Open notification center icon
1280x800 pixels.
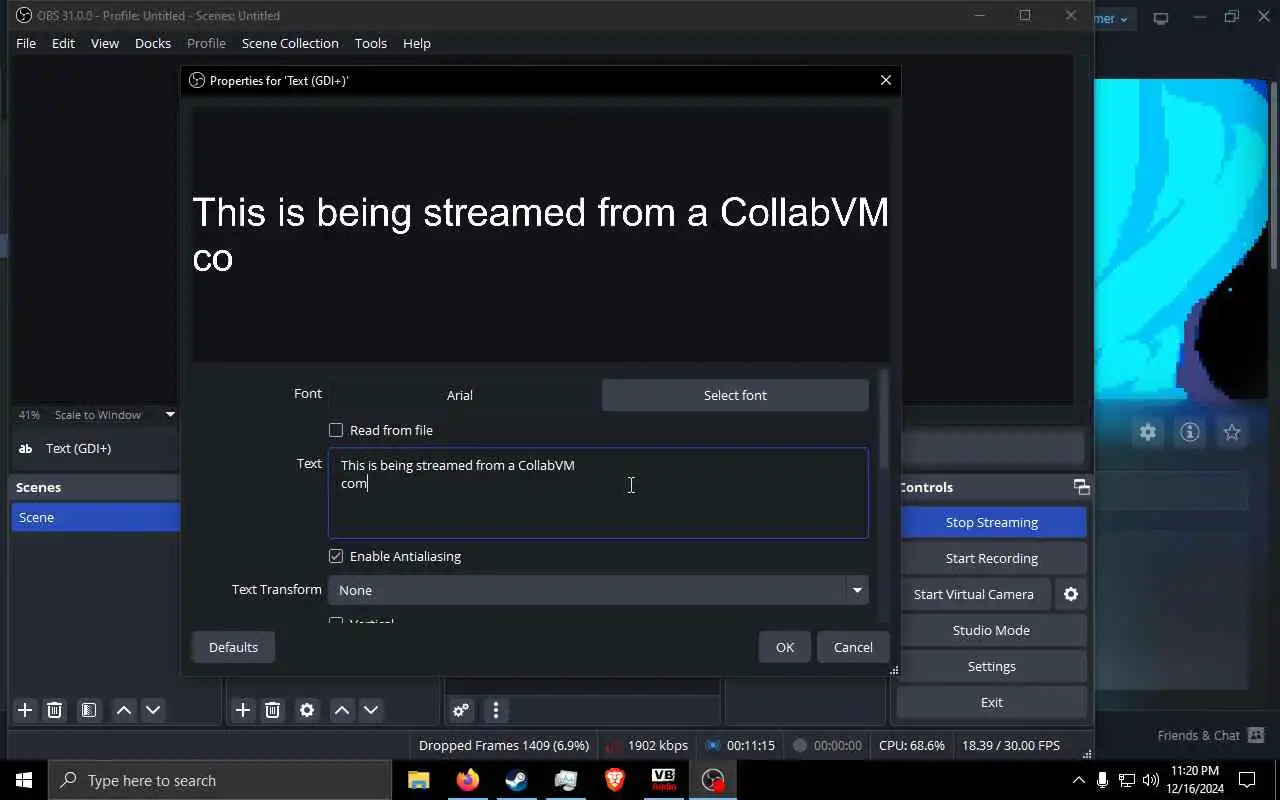[x=1247, y=780]
